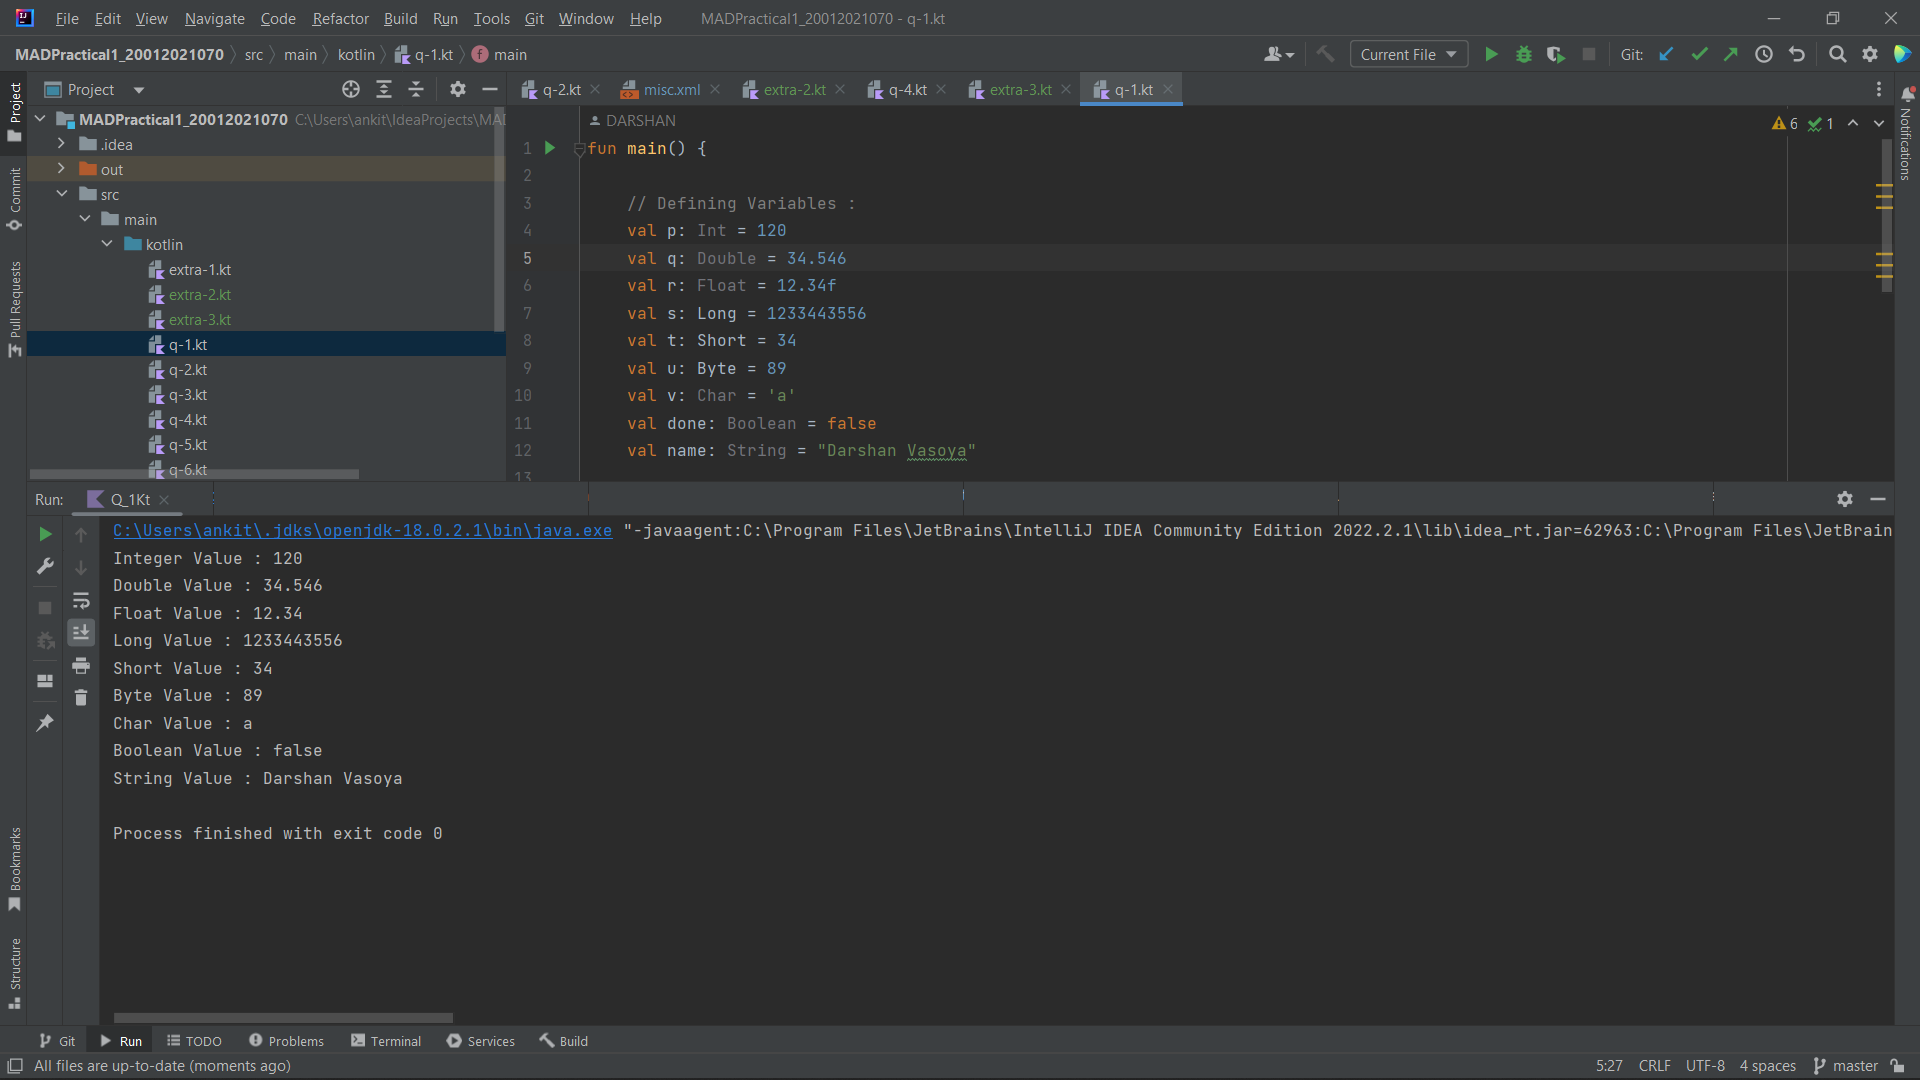The image size is (1920, 1080).
Task: Collapse the kotlin folder in project tree
Action: point(107,244)
